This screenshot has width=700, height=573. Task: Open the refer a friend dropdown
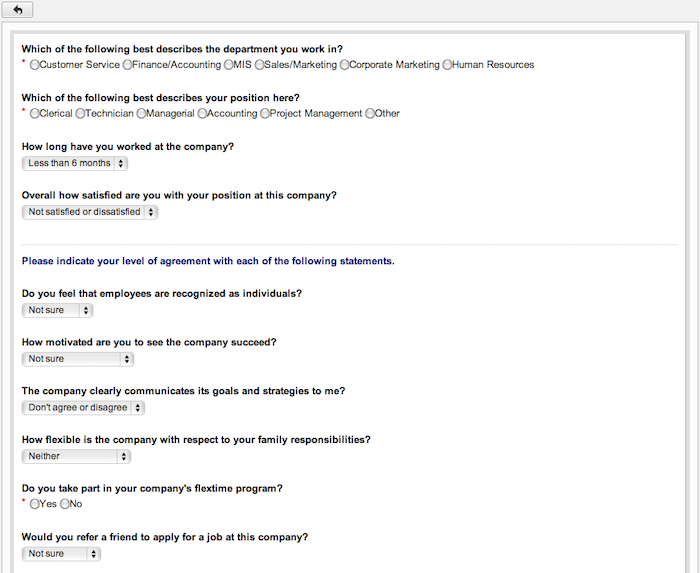(61, 554)
